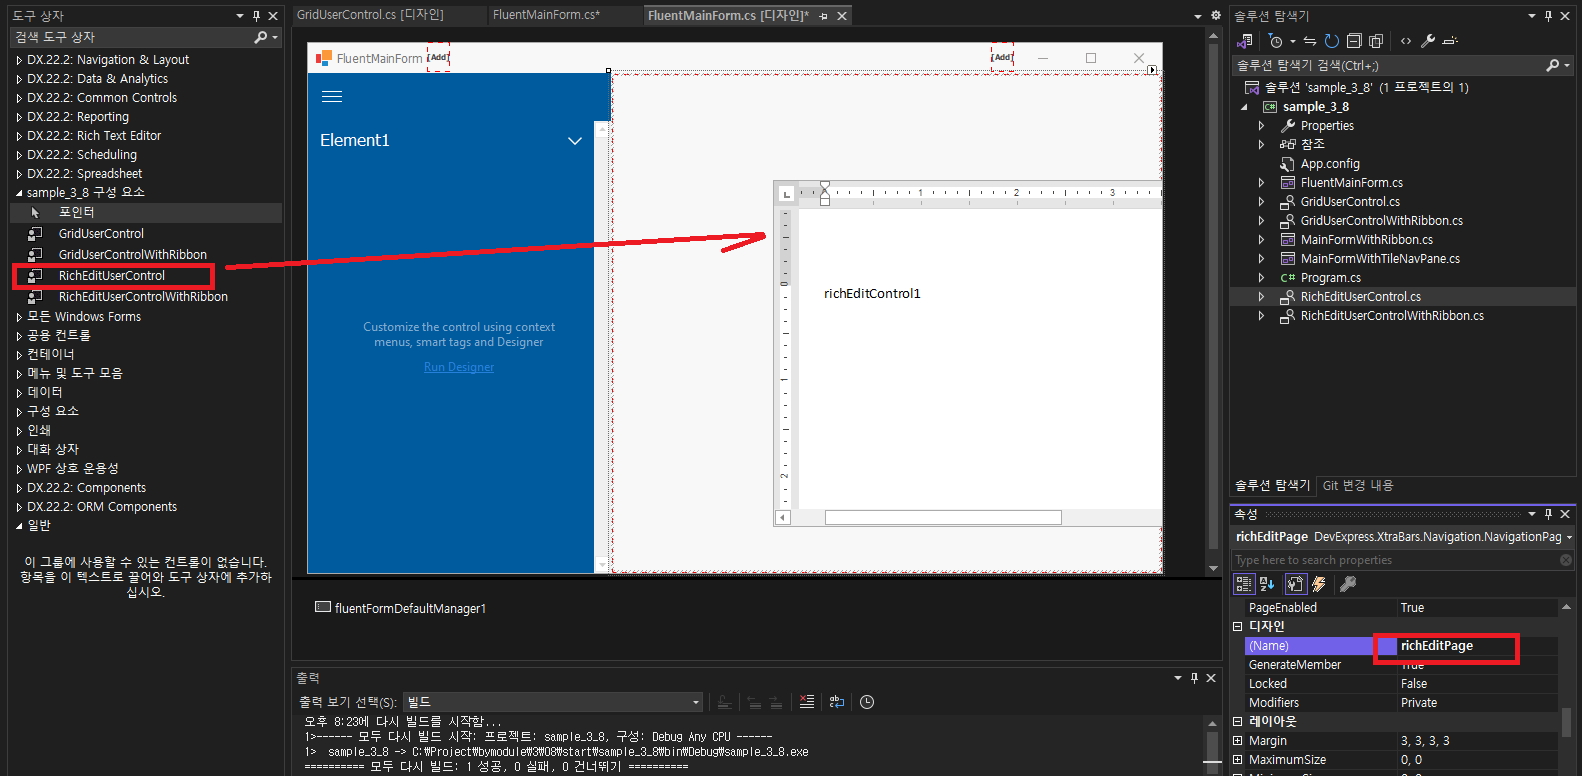Expand All Windows Forms toolbox group
Viewport: 1582px width, 776px height.
tap(19, 317)
